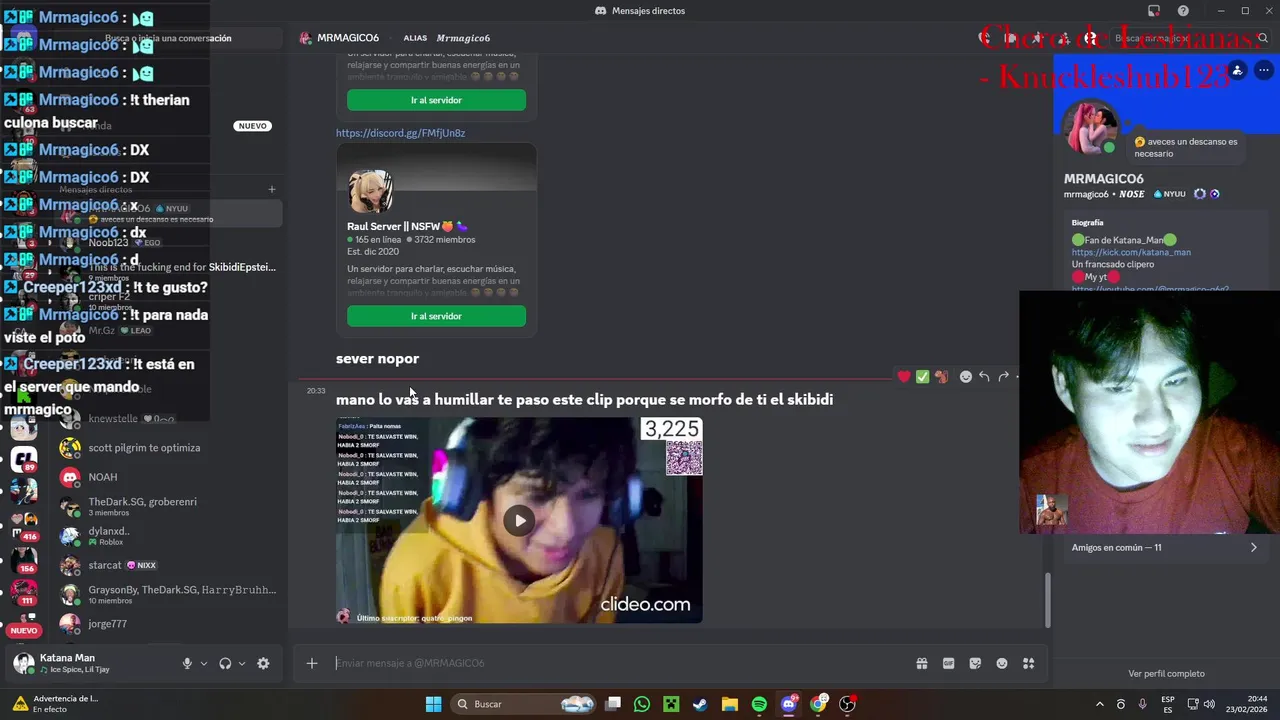
Task: Open Minecraft from the taskbar
Action: tap(671, 704)
